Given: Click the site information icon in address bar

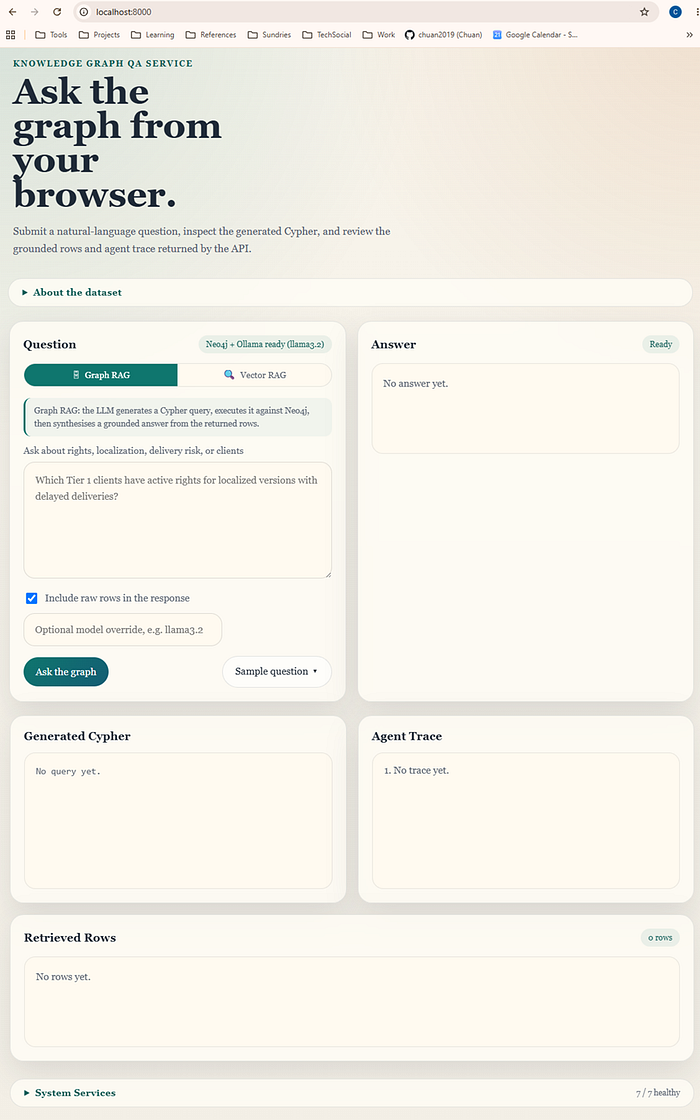Looking at the screenshot, I should click(84, 12).
